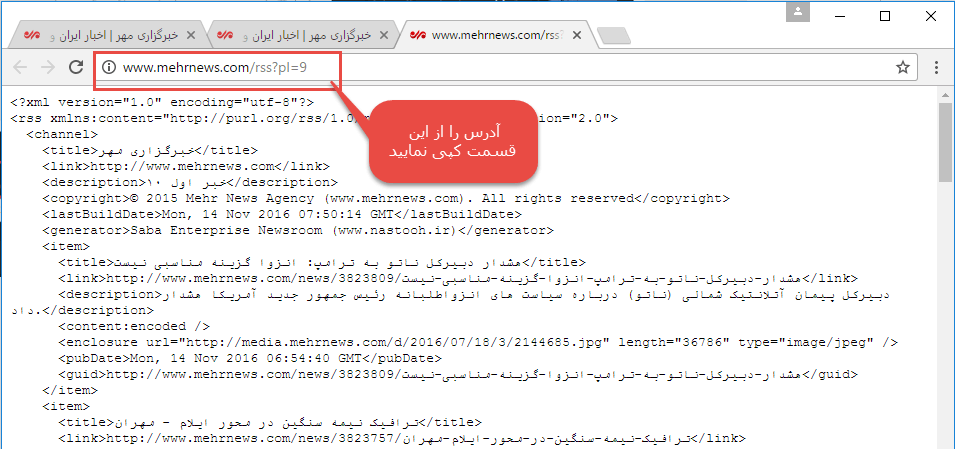This screenshot has width=955, height=449.
Task: Click the address bar URL field
Action: pos(506,68)
